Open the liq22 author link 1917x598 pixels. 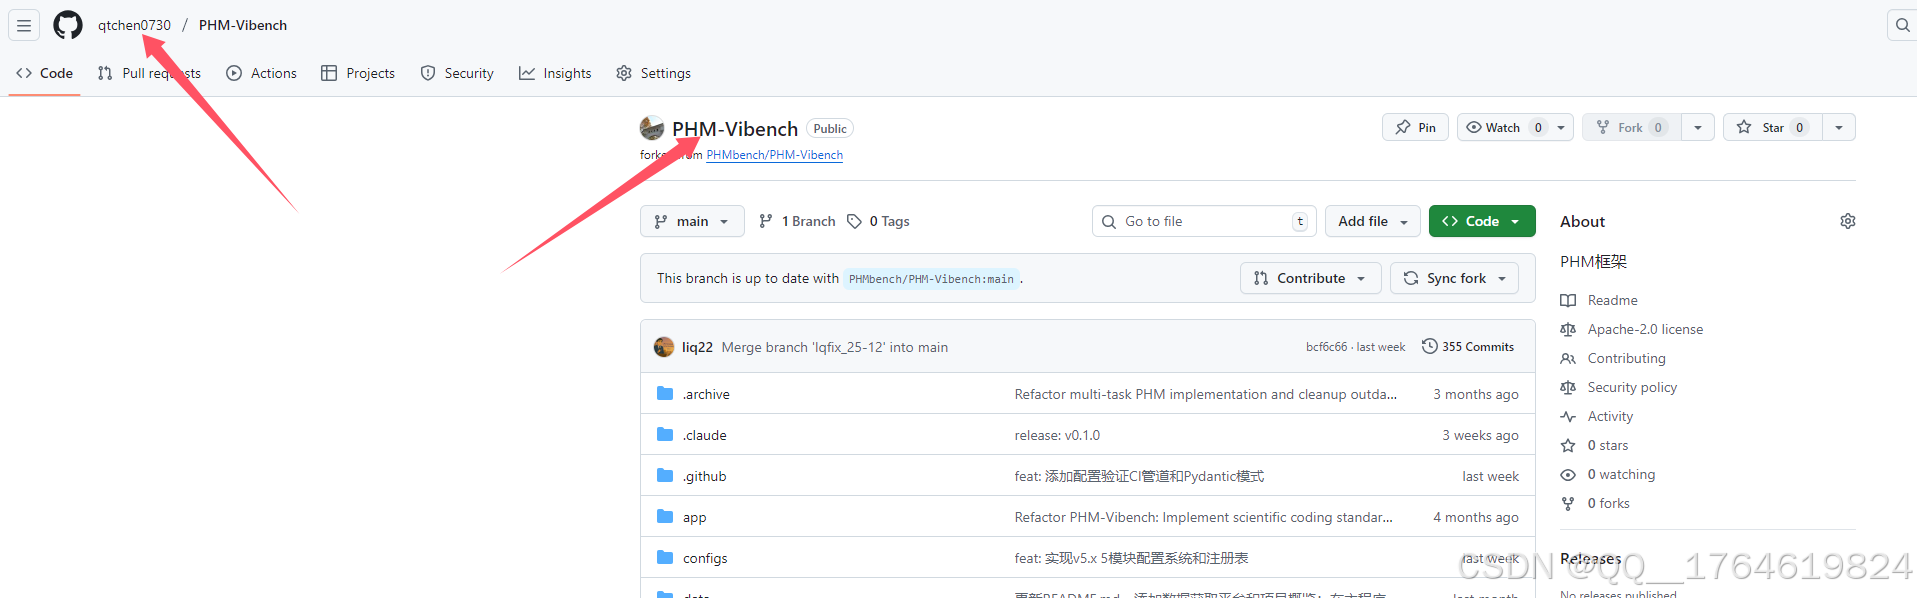click(x=697, y=347)
